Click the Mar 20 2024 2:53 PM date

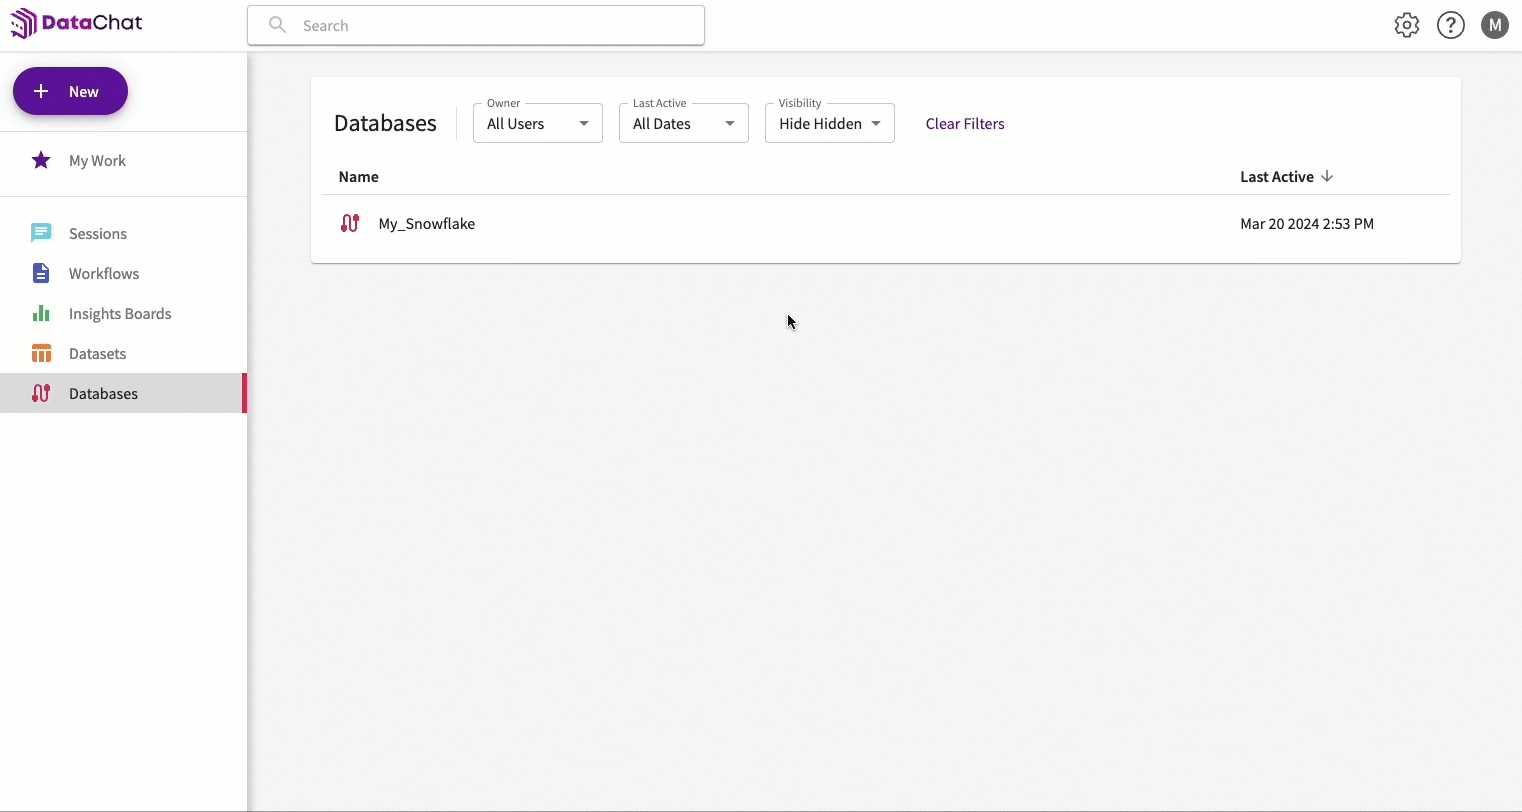click(x=1307, y=223)
